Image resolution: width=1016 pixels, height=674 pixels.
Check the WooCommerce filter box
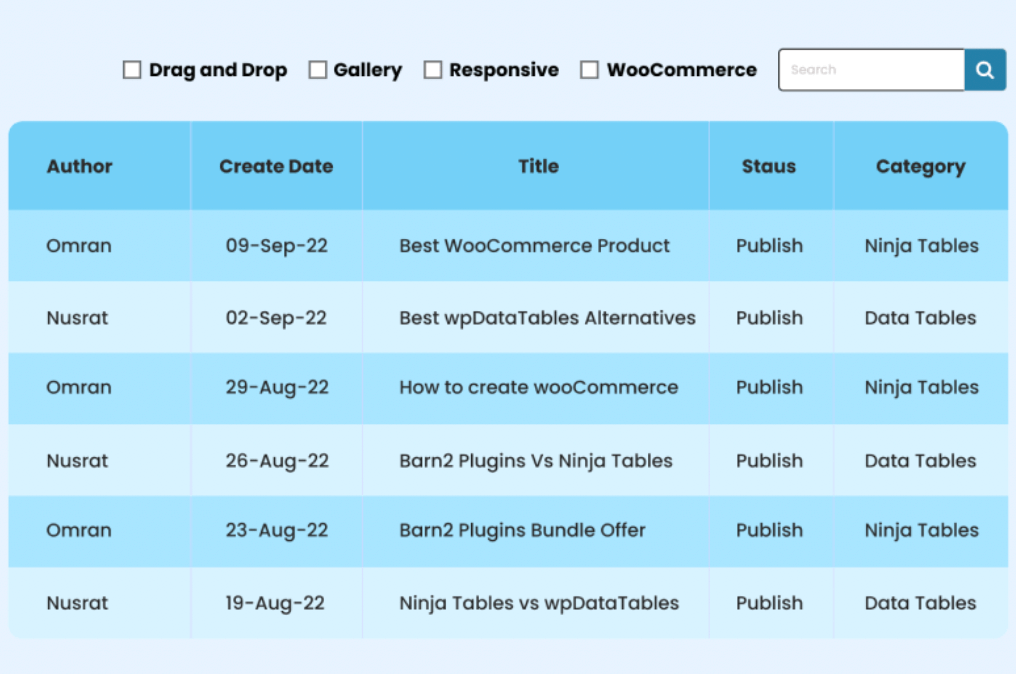pyautogui.click(x=589, y=70)
